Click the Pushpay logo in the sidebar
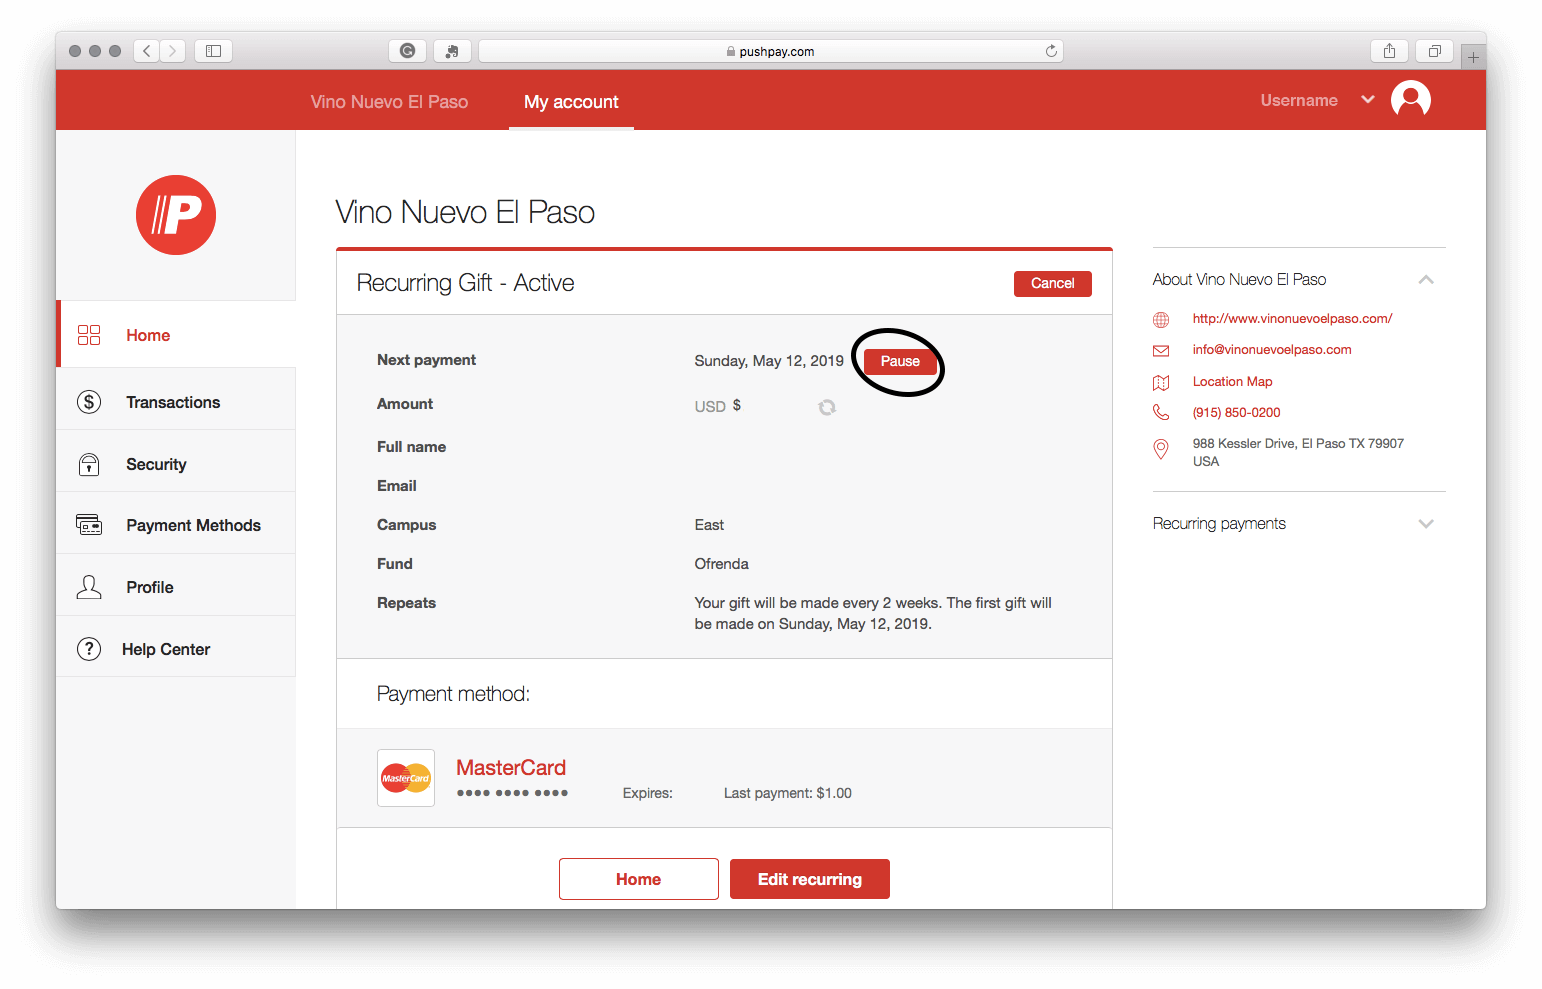Viewport: 1542px width, 989px height. (176, 215)
